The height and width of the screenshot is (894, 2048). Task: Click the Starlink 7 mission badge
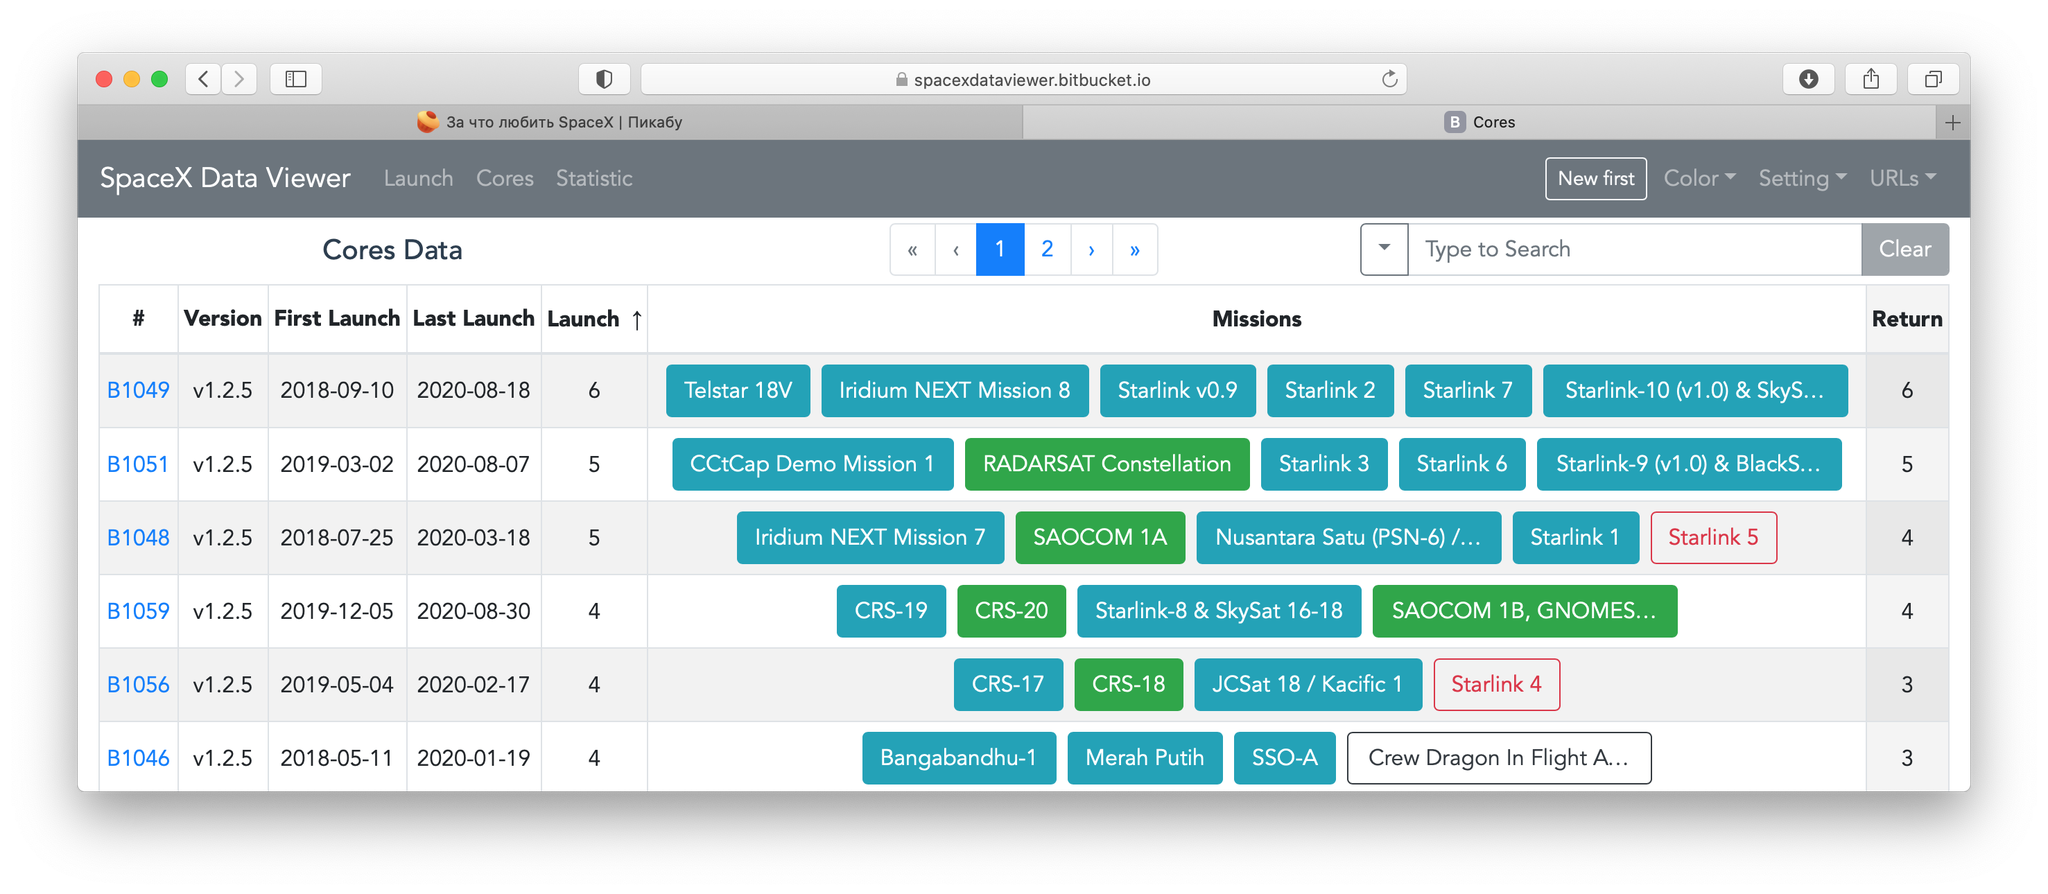click(1468, 390)
